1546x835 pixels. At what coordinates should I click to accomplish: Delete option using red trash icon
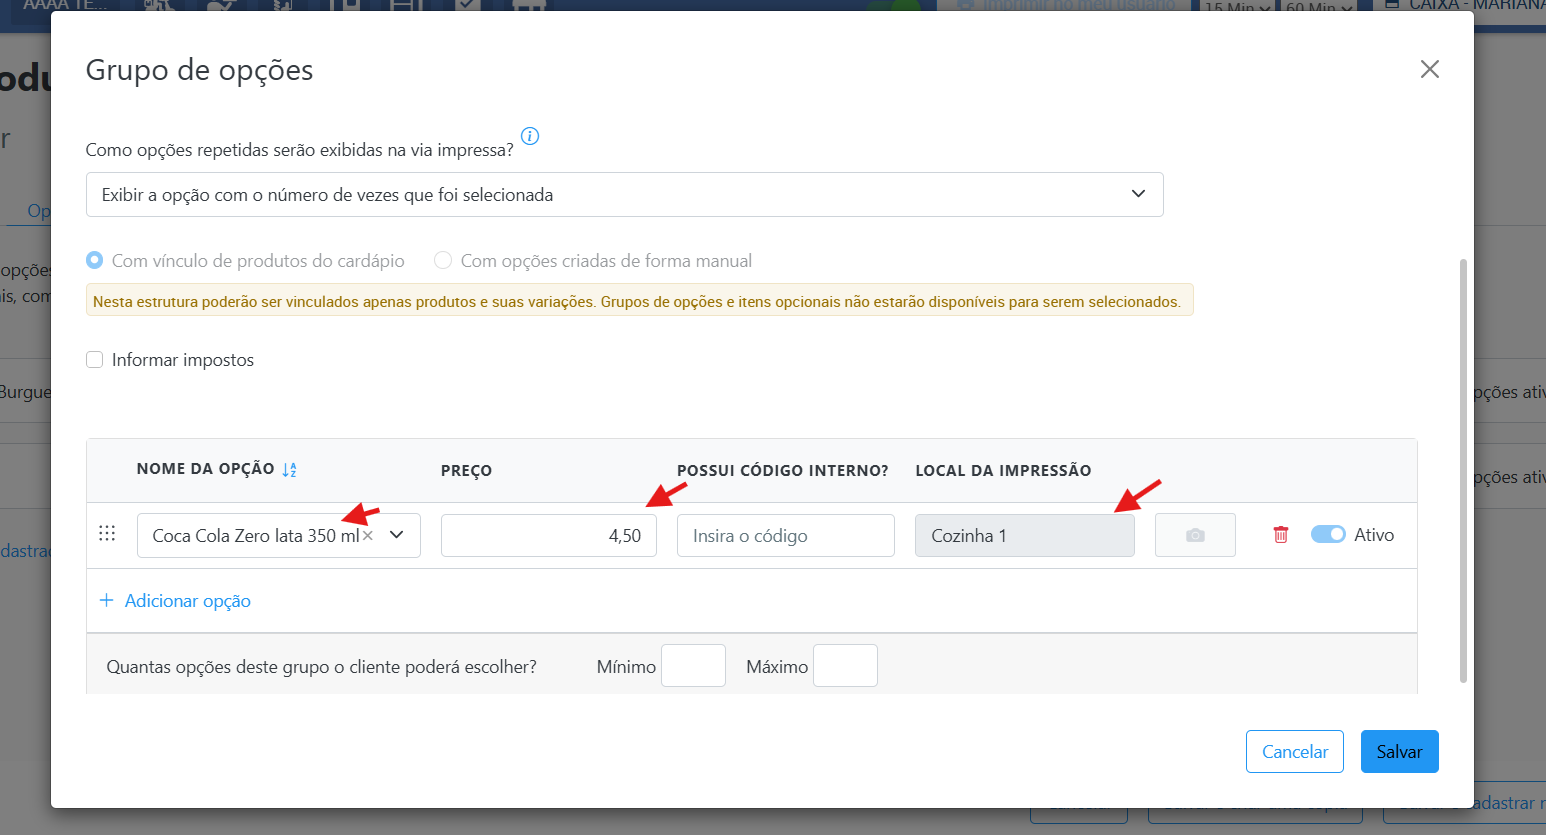(x=1280, y=535)
